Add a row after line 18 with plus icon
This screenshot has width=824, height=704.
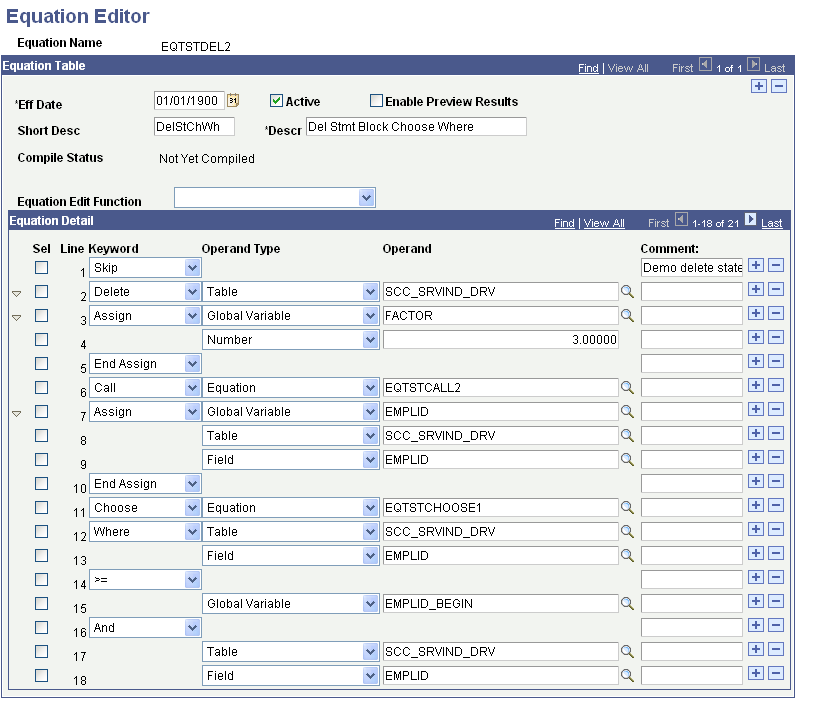point(758,675)
